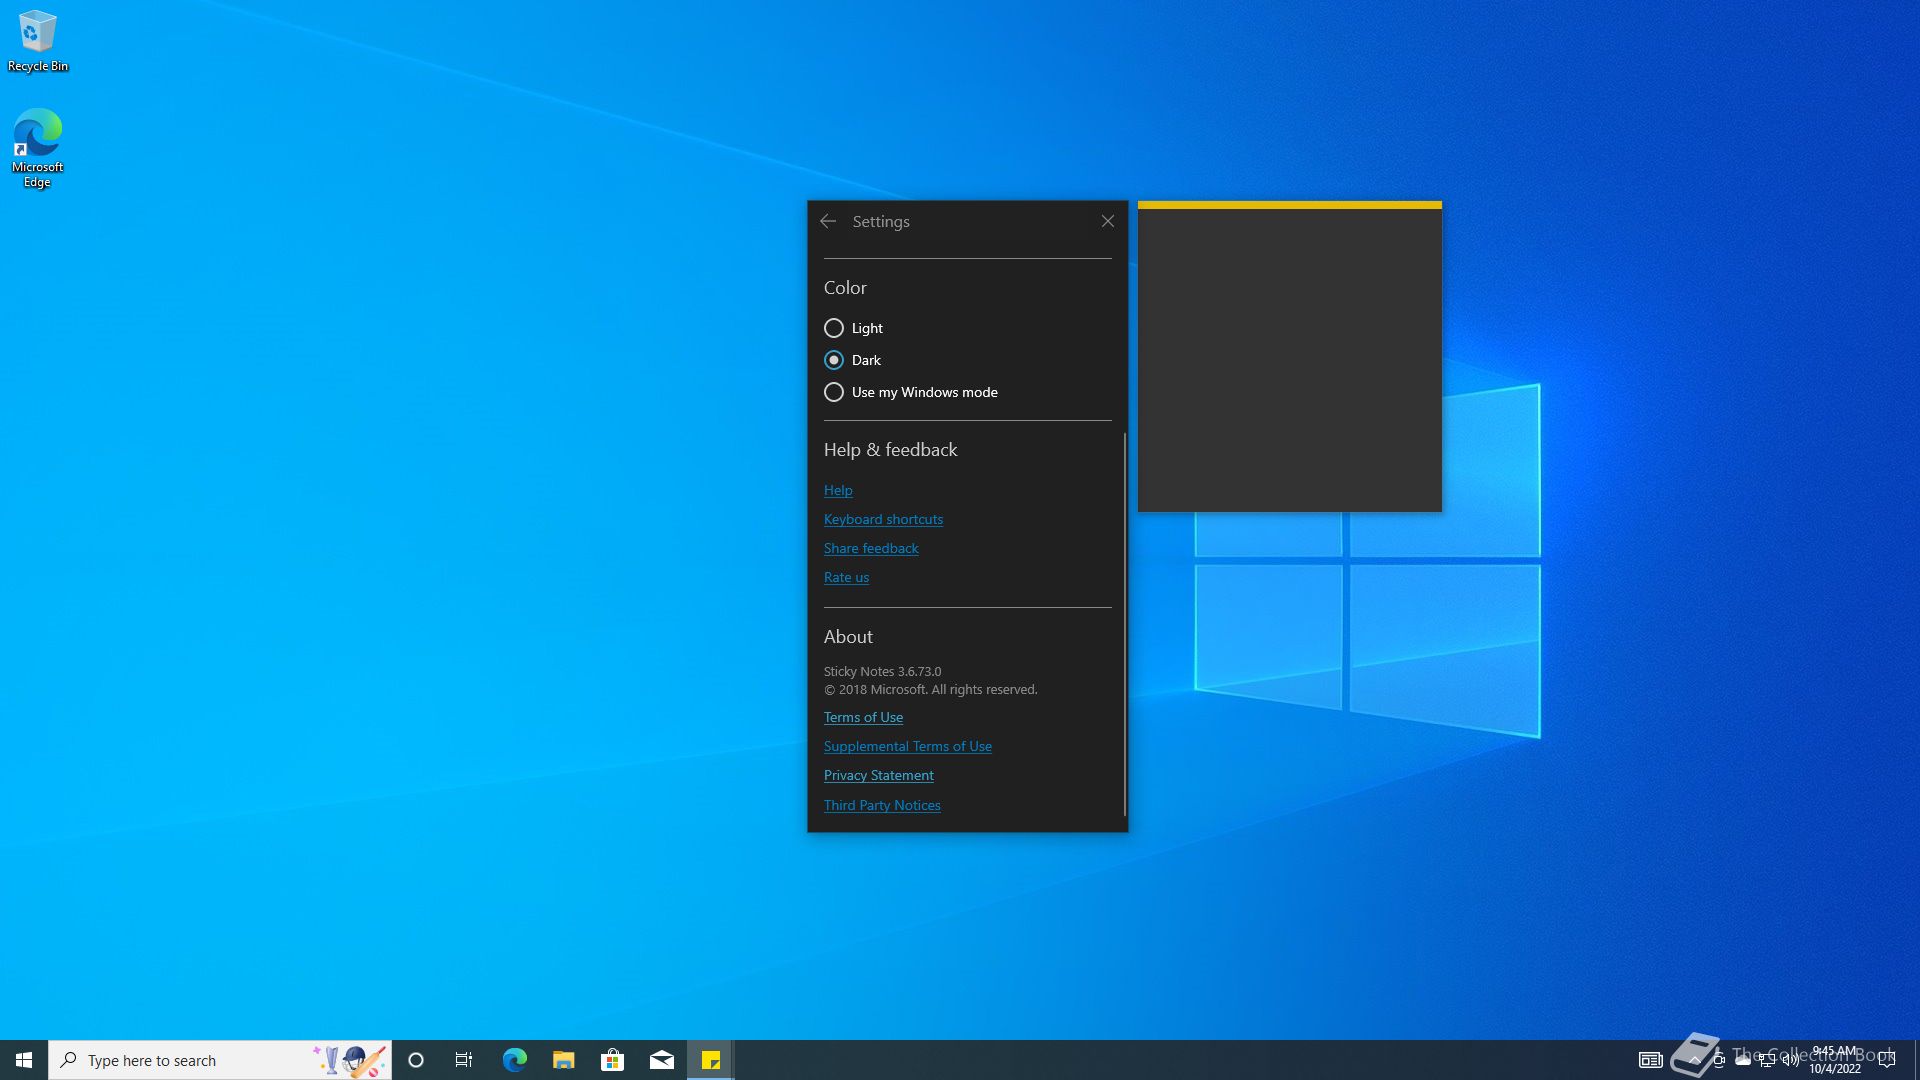Open the Mail app from the taskbar
This screenshot has width=1920, height=1080.
click(662, 1060)
